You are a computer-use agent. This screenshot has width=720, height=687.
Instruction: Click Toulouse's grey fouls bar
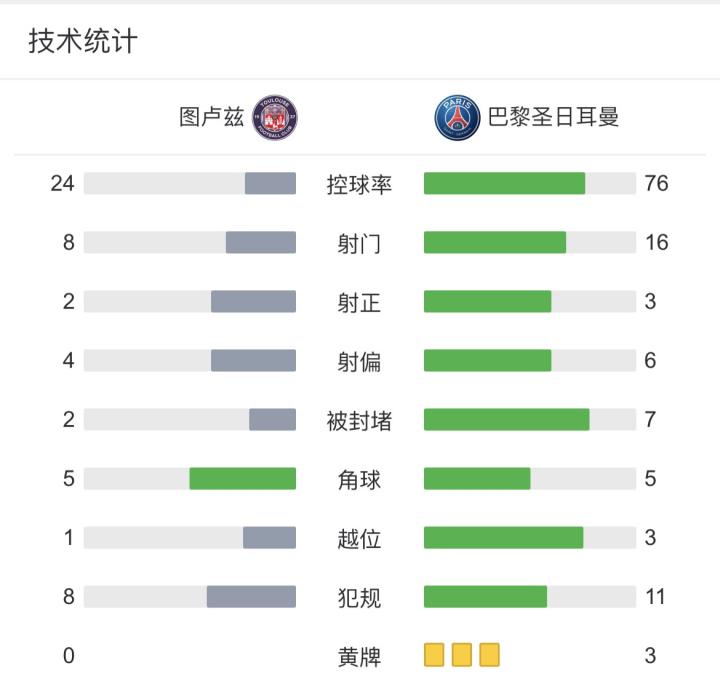[x=251, y=597]
